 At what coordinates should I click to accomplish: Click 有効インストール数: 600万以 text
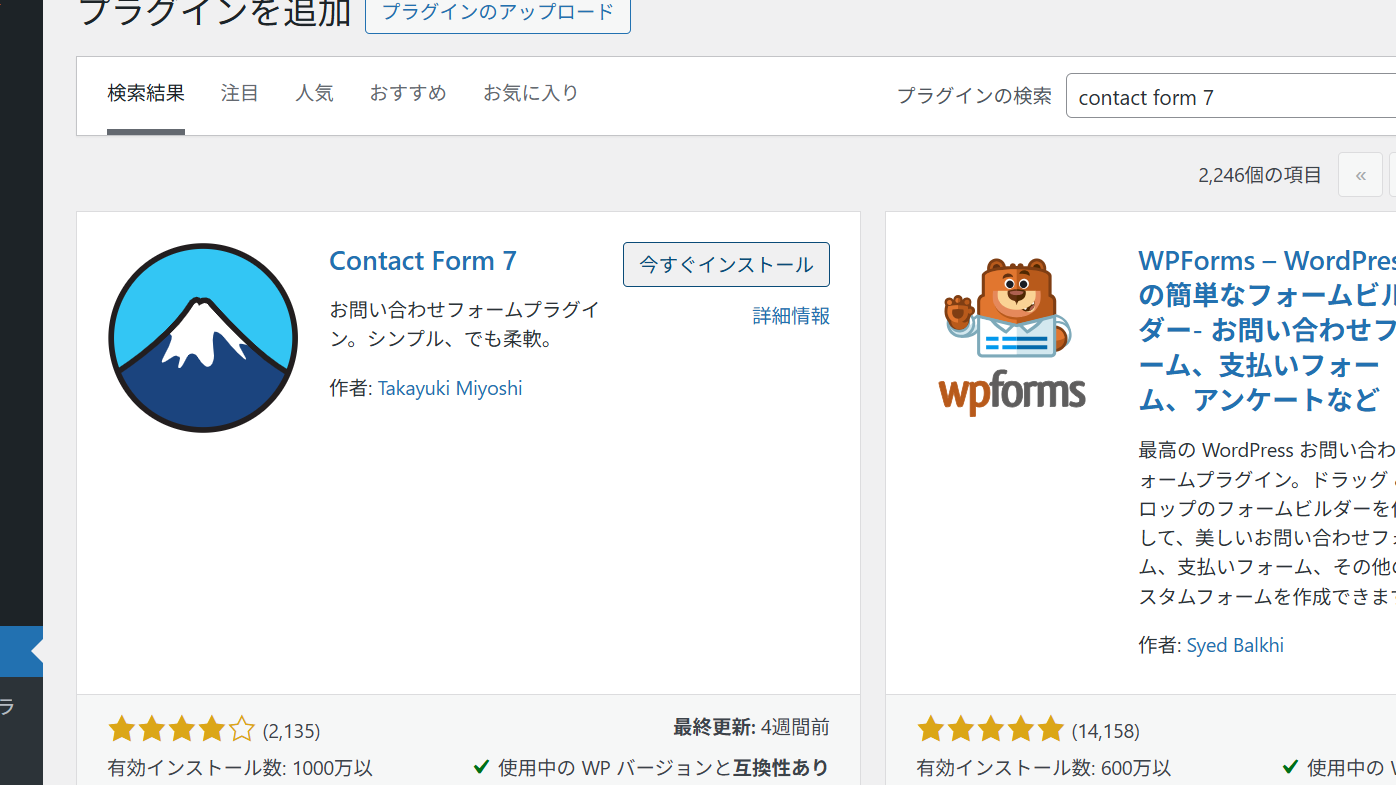point(1043,768)
